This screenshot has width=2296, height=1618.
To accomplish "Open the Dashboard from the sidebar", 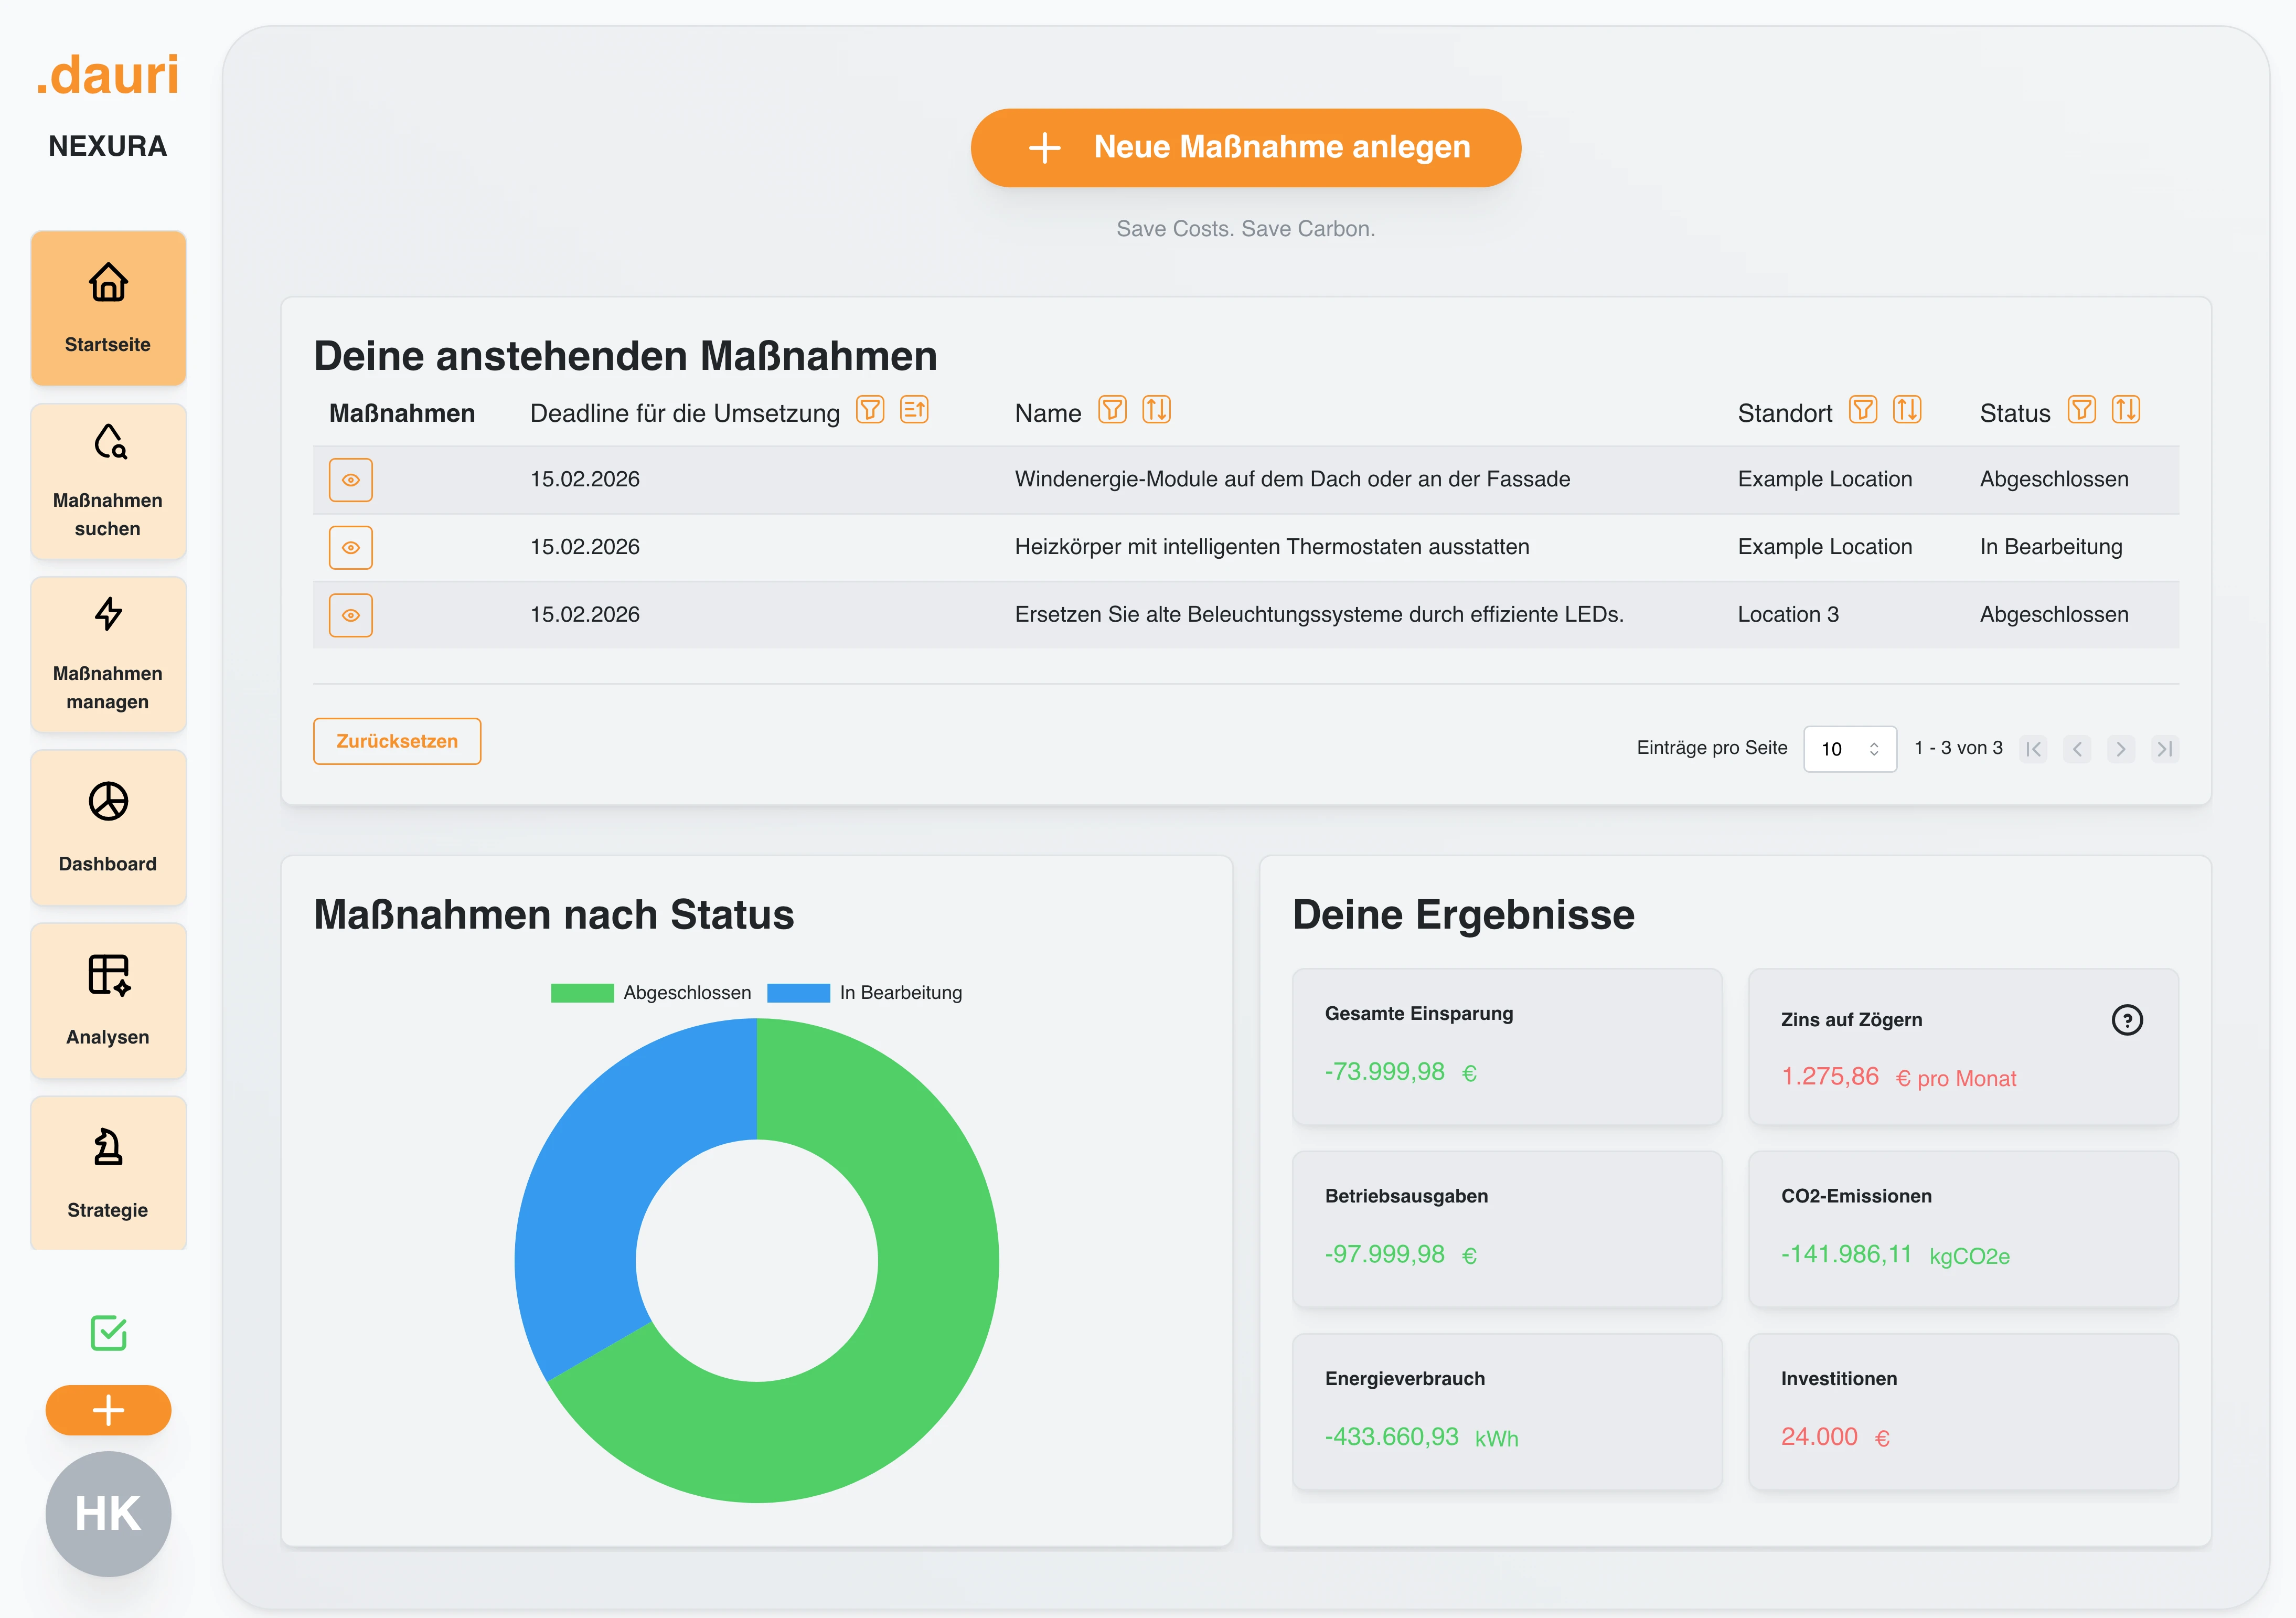I will tap(108, 828).
